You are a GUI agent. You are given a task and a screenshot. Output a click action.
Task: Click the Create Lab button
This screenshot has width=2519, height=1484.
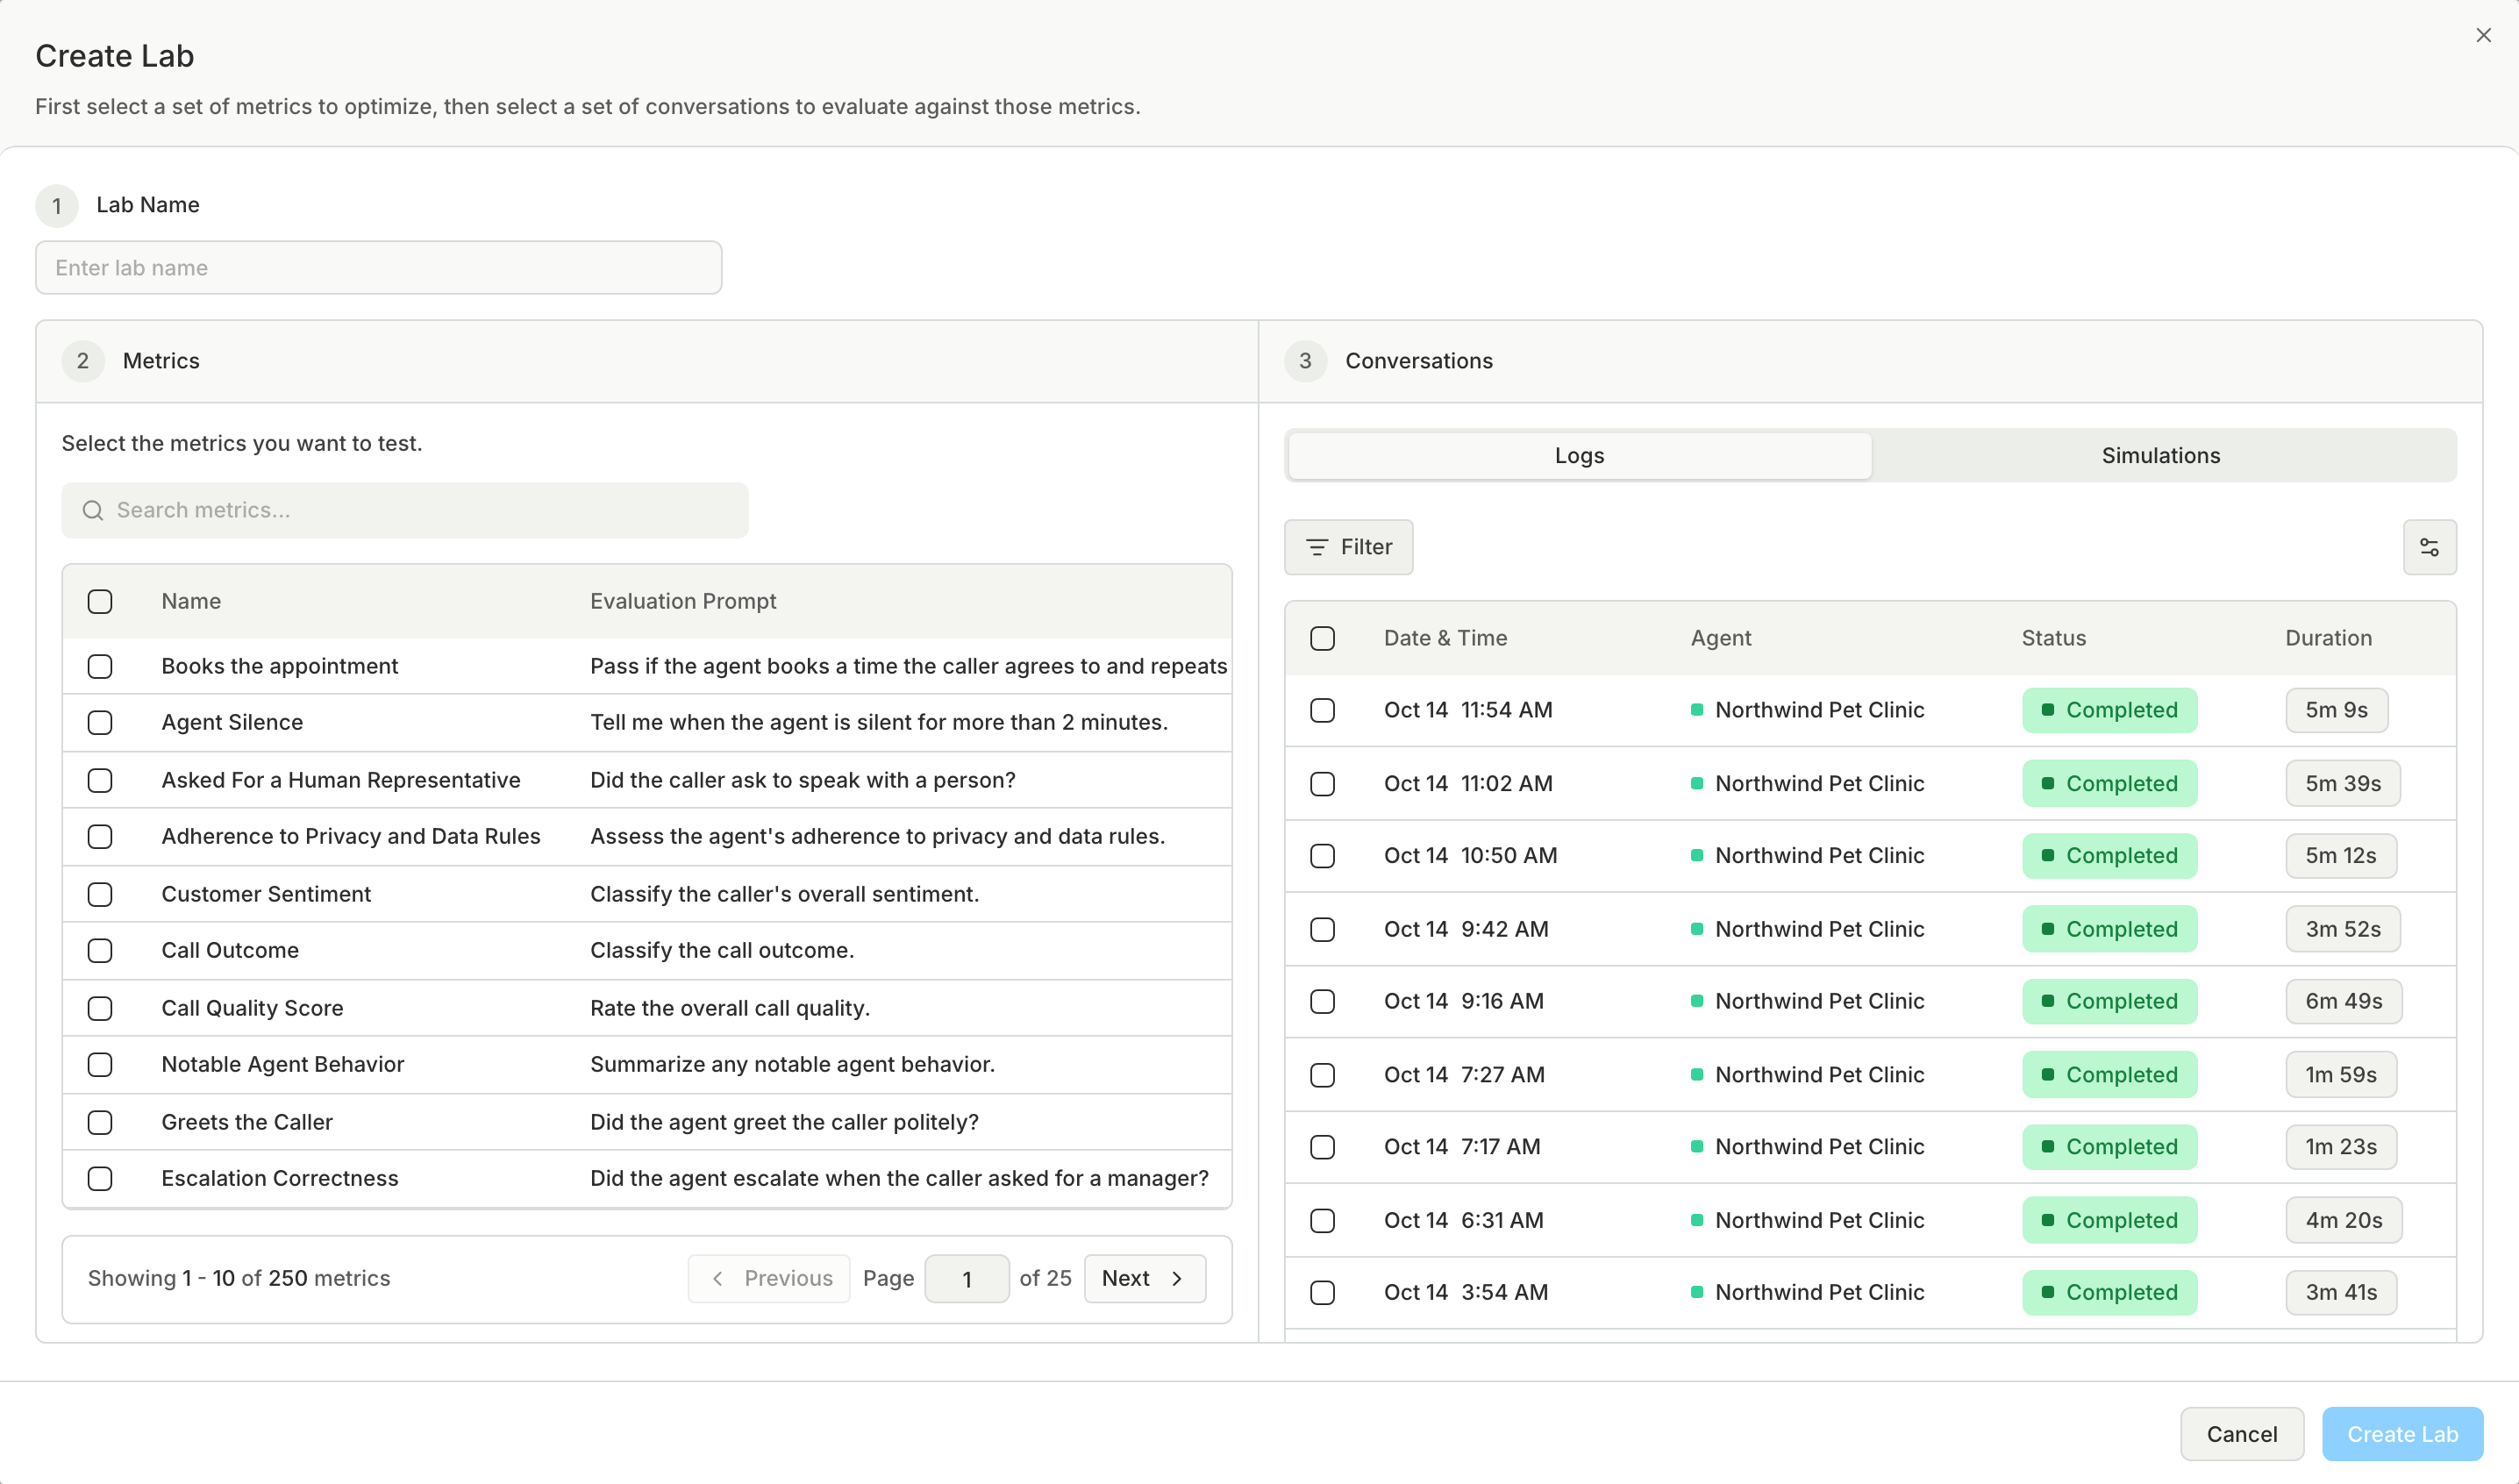point(2402,1434)
